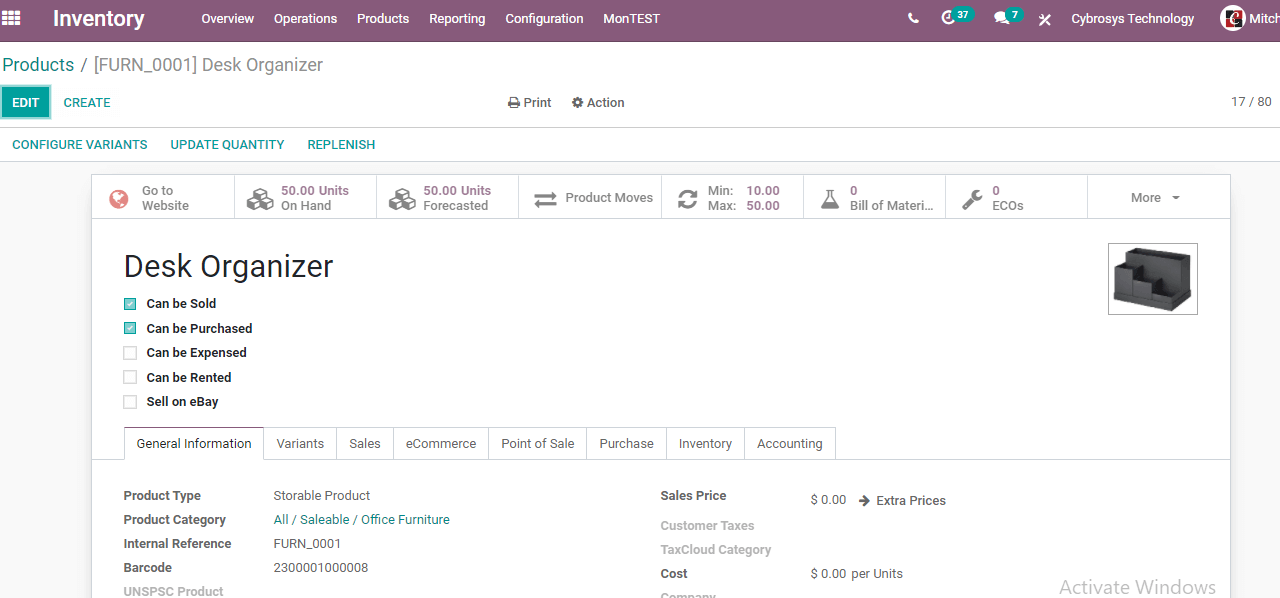
Task: Click the Desk Organizer product title
Action: 228,267
